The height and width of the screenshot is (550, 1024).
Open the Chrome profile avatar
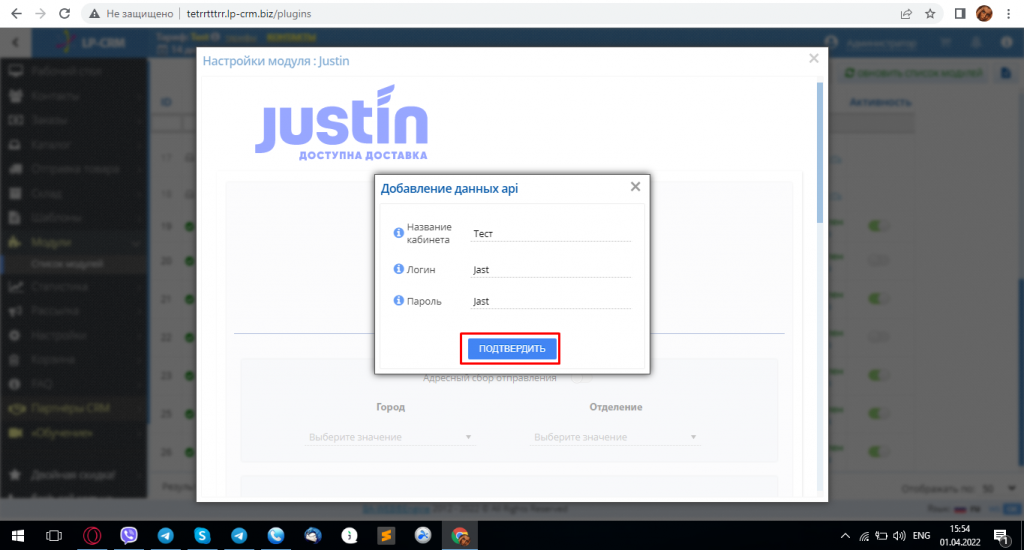[x=984, y=13]
